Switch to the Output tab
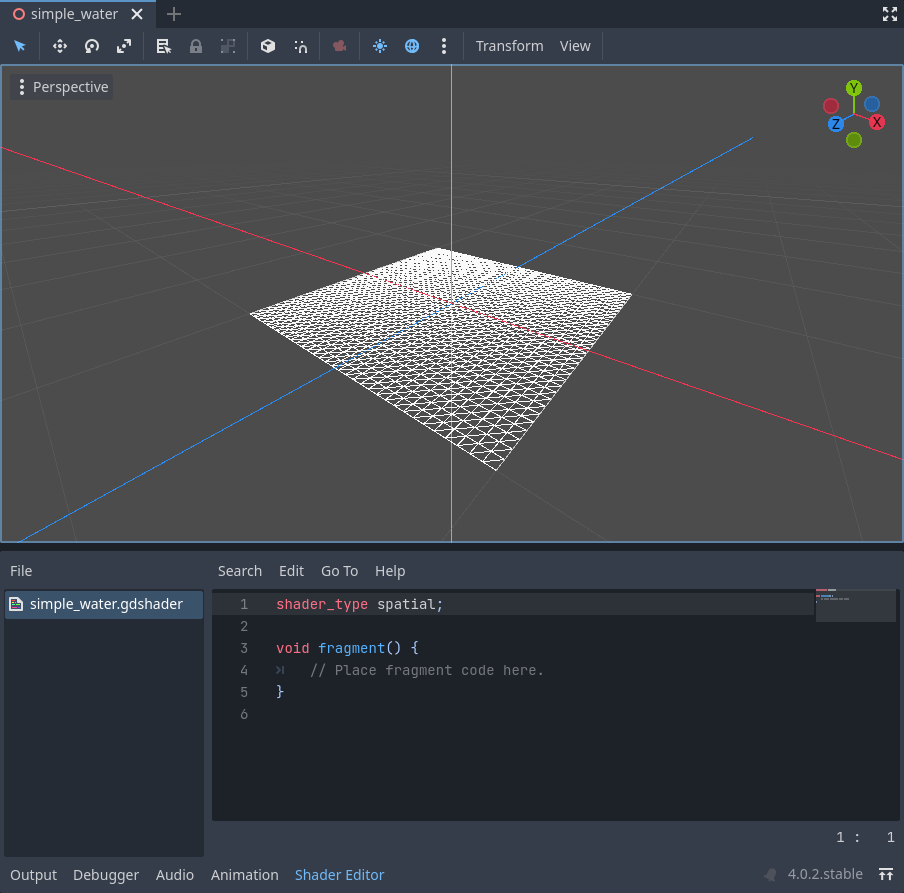The height and width of the screenshot is (893, 904). click(33, 874)
